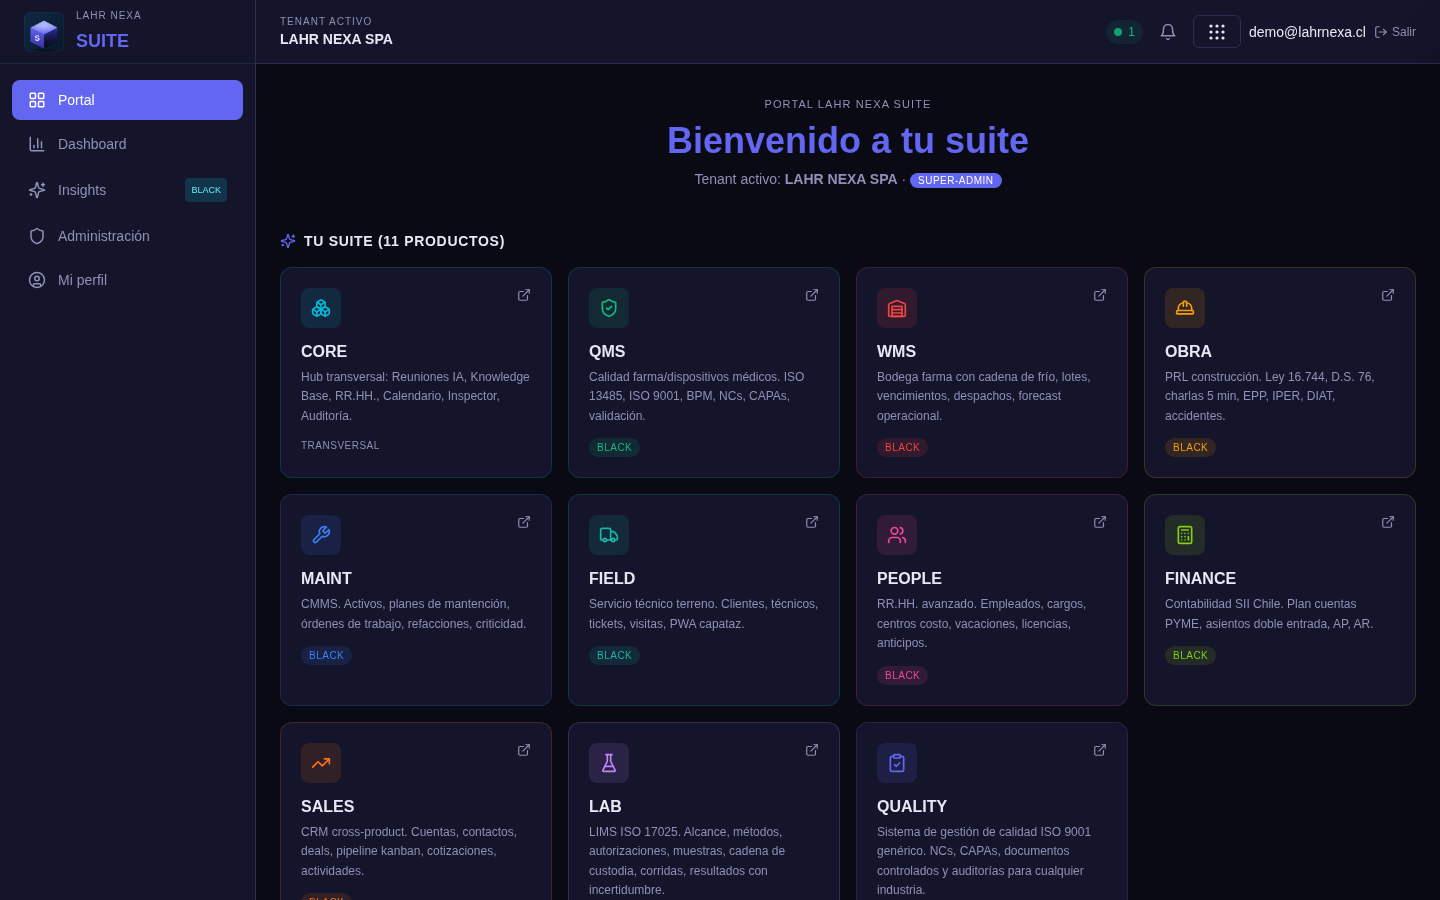The image size is (1440, 900).
Task: Open Dashboard from the sidebar
Action: tap(127, 144)
